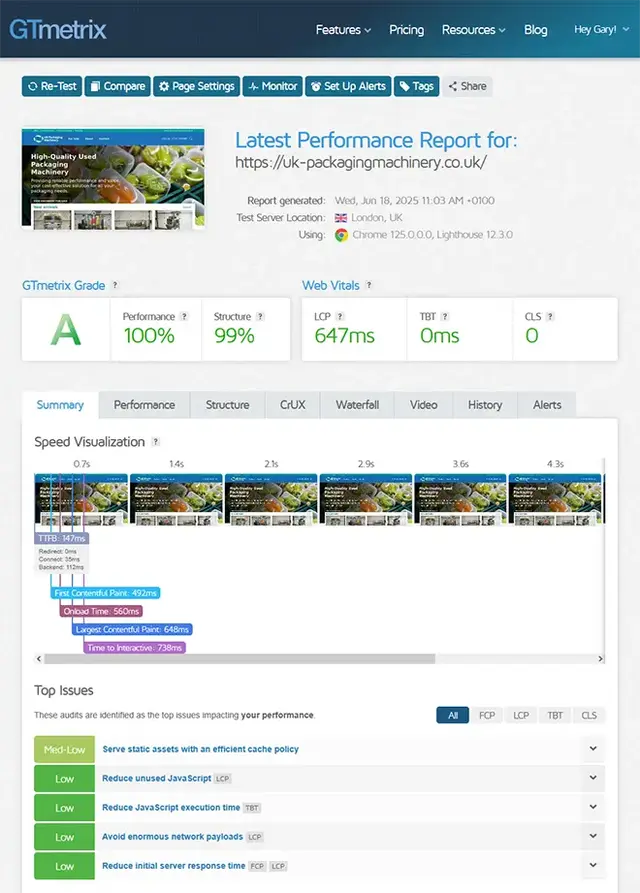Click help icon beside LCP metric

click(x=340, y=316)
